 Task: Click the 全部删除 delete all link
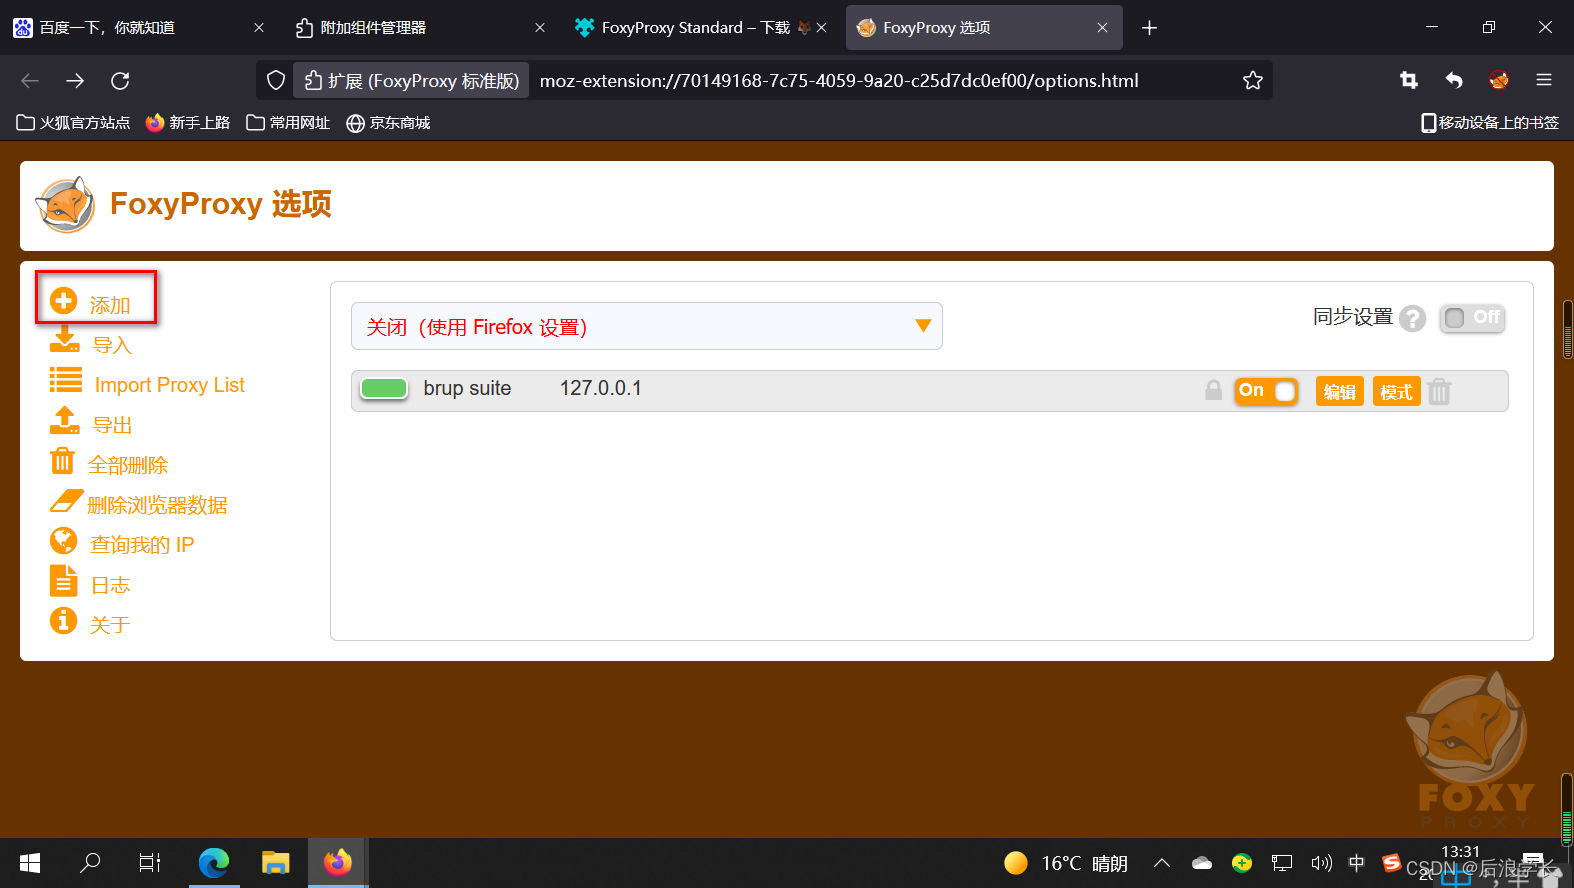click(x=128, y=465)
